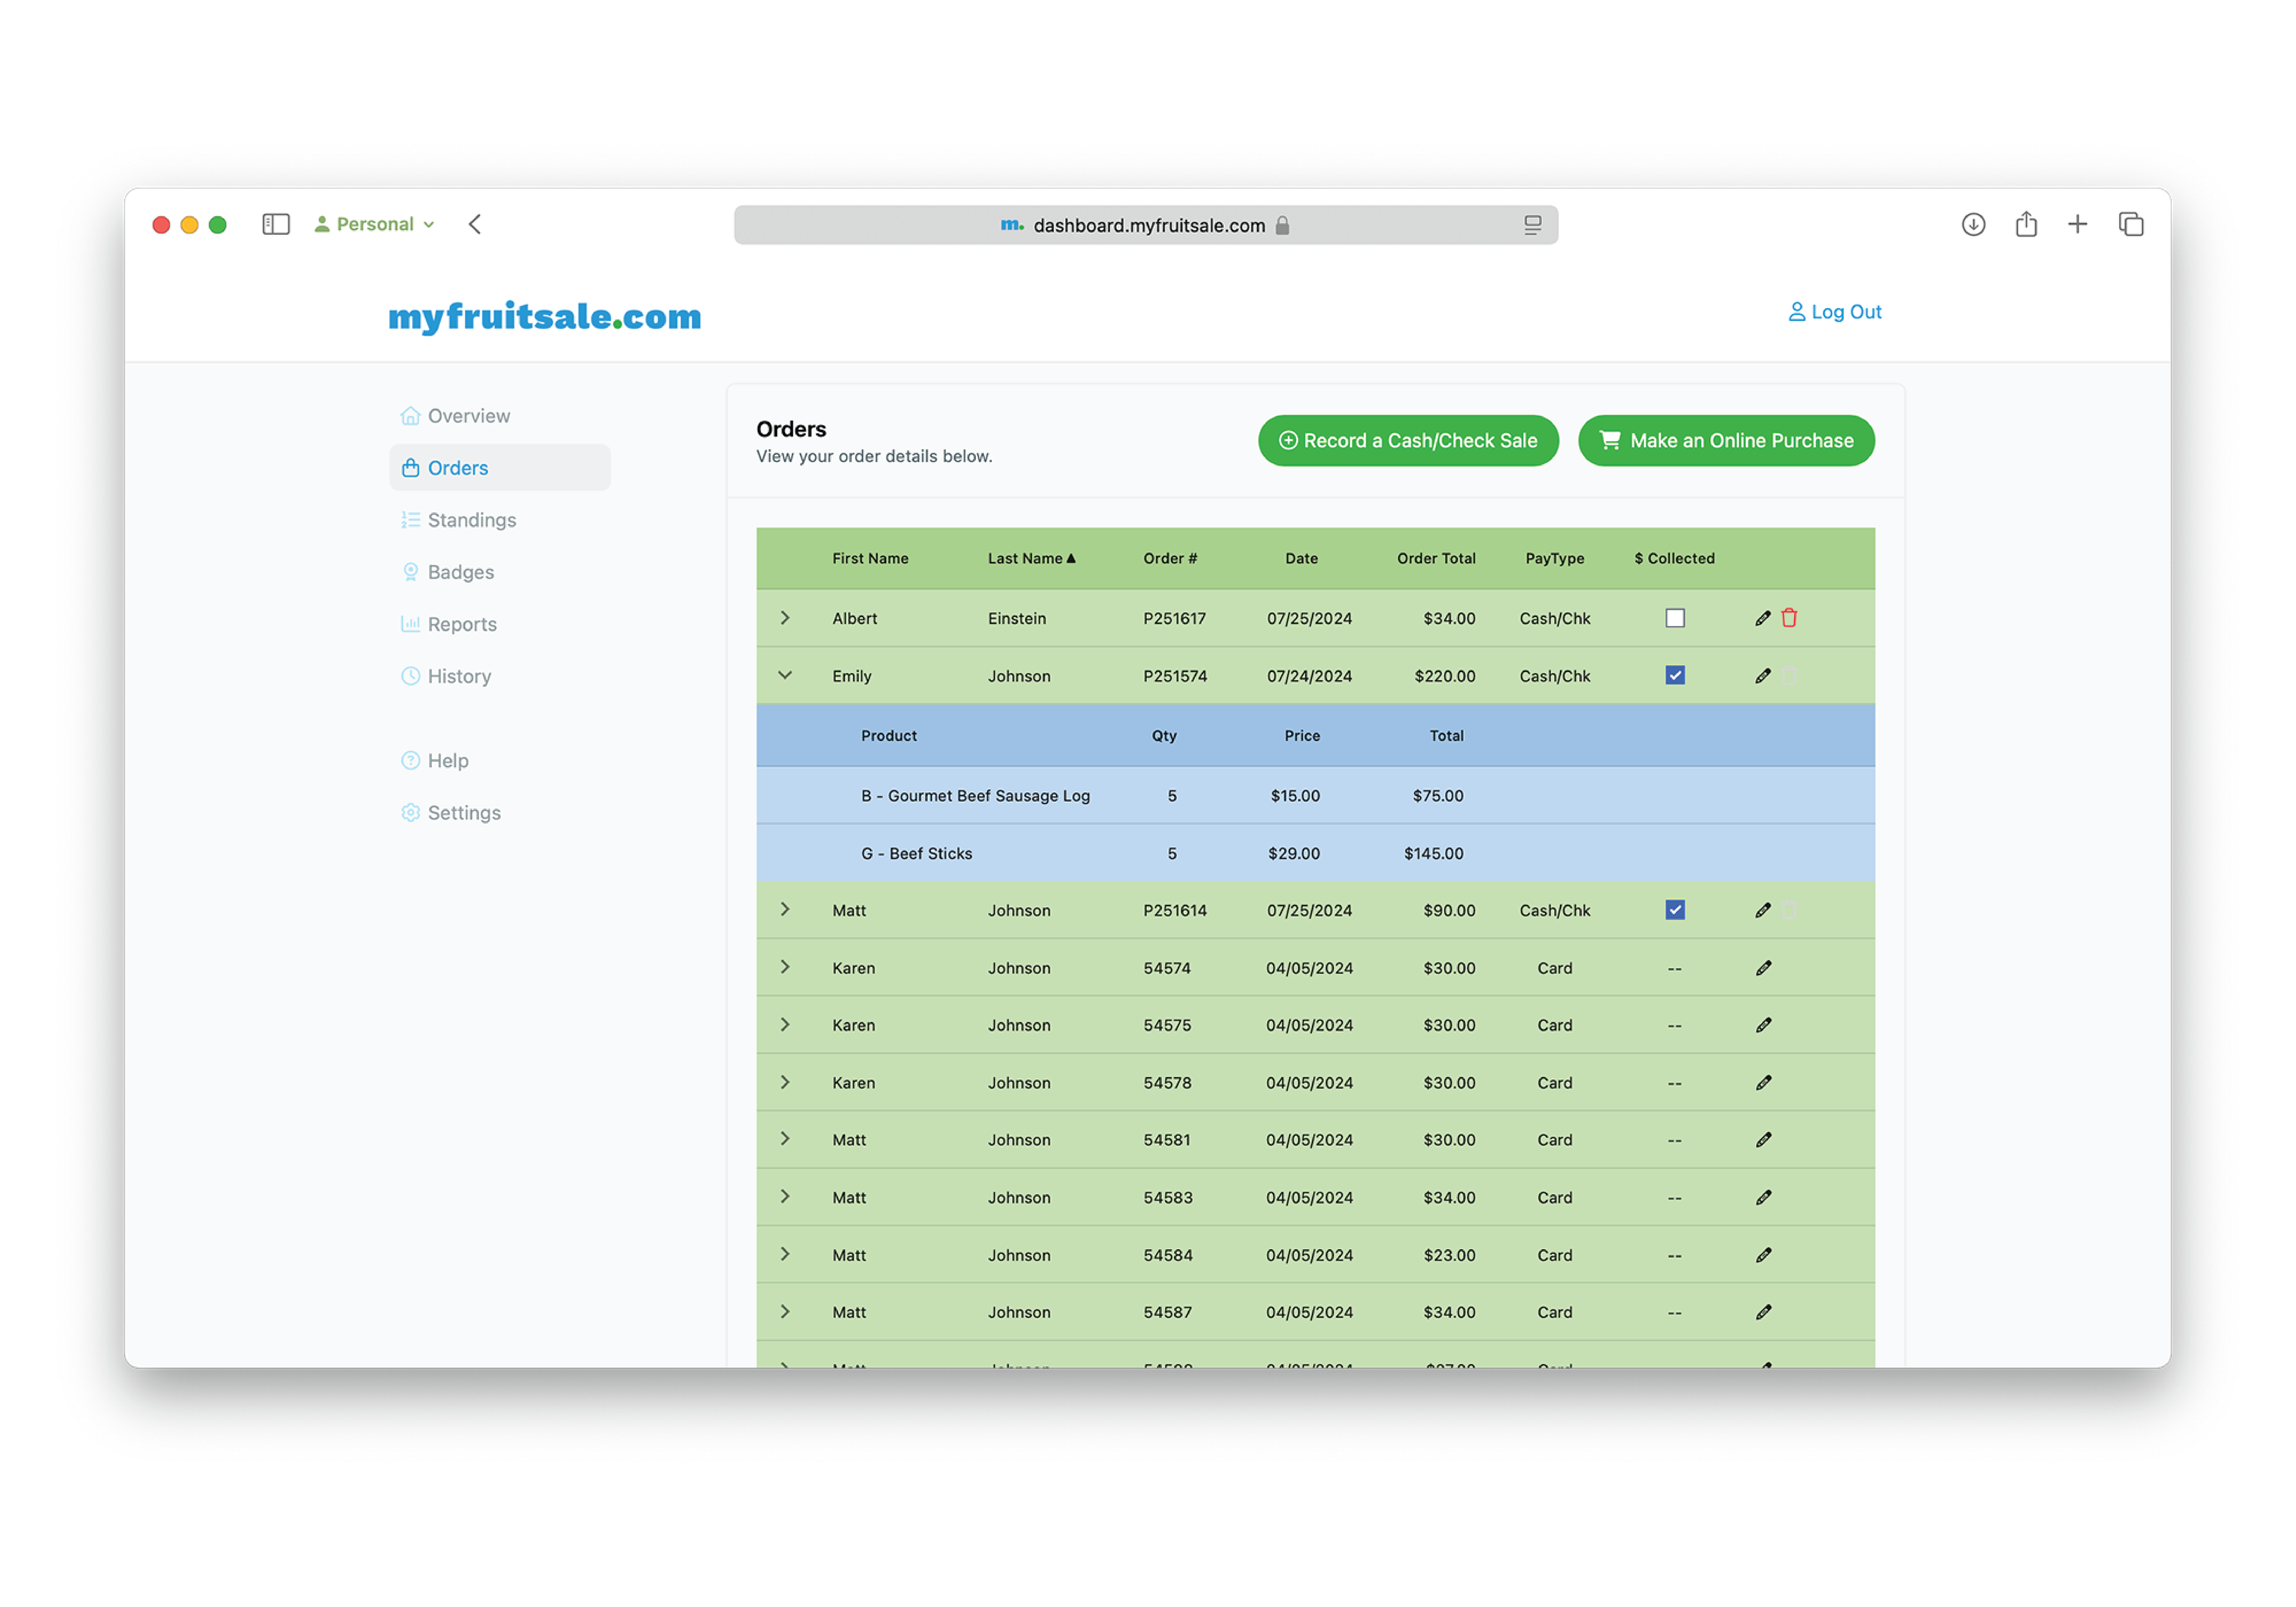Expand Matt Johnson order 54584

point(785,1254)
